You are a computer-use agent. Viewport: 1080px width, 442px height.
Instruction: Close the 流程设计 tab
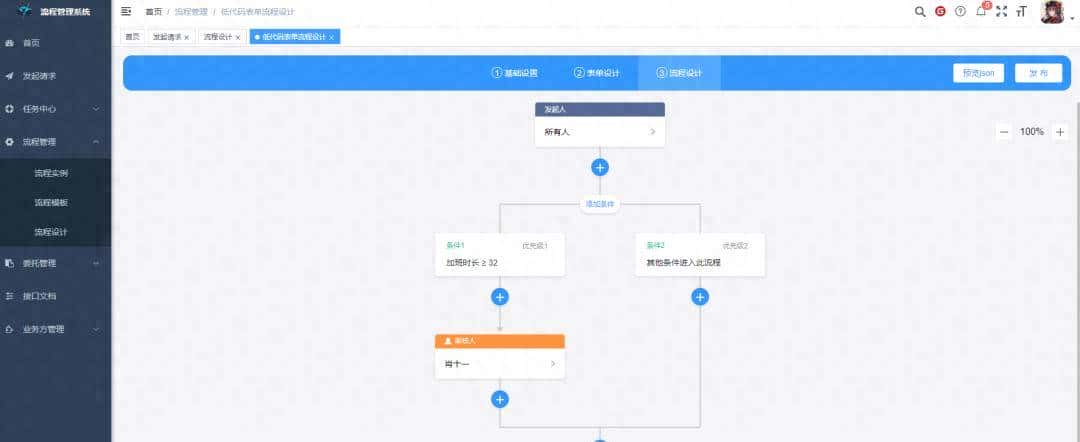click(238, 37)
